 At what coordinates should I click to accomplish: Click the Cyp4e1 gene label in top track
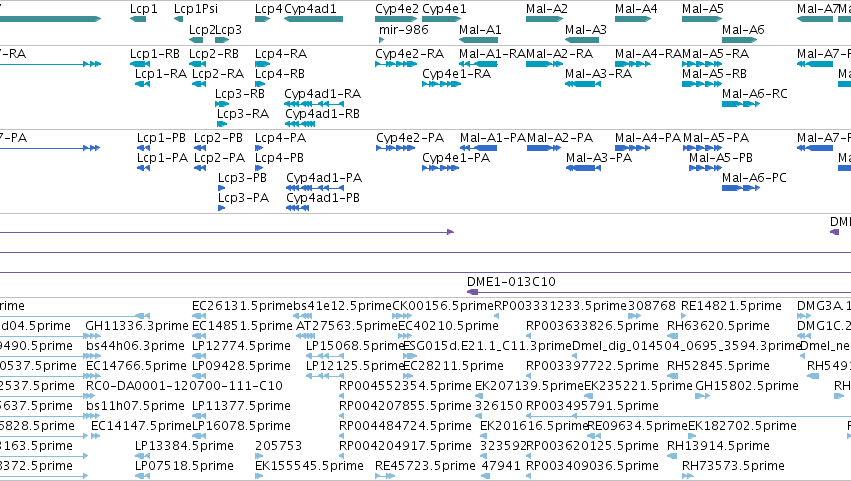tap(444, 9)
